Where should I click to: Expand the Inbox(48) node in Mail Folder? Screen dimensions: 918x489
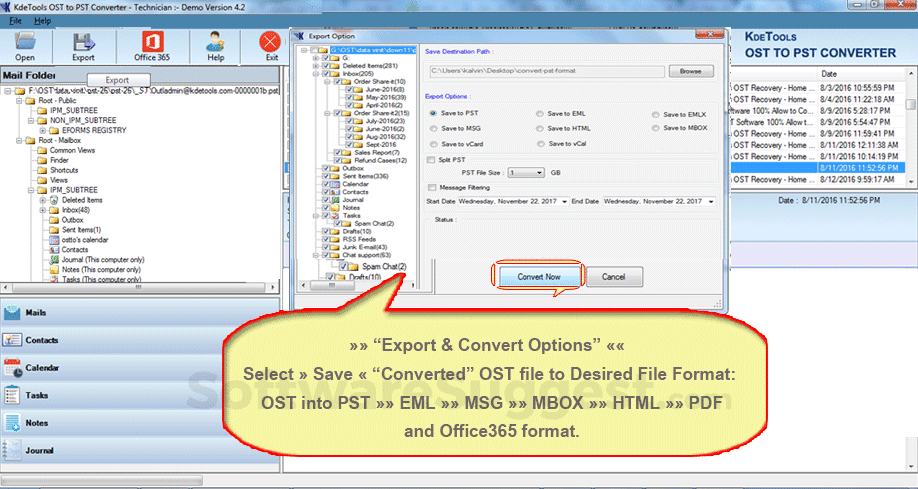pyautogui.click(x=43, y=210)
